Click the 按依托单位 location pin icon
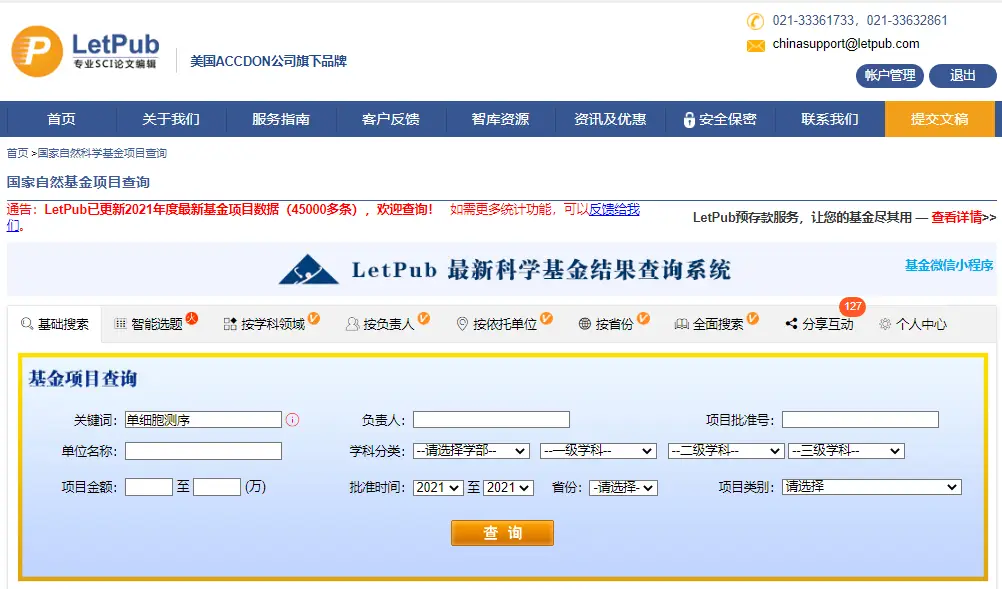Image resolution: width=1002 pixels, height=589 pixels. (x=461, y=324)
